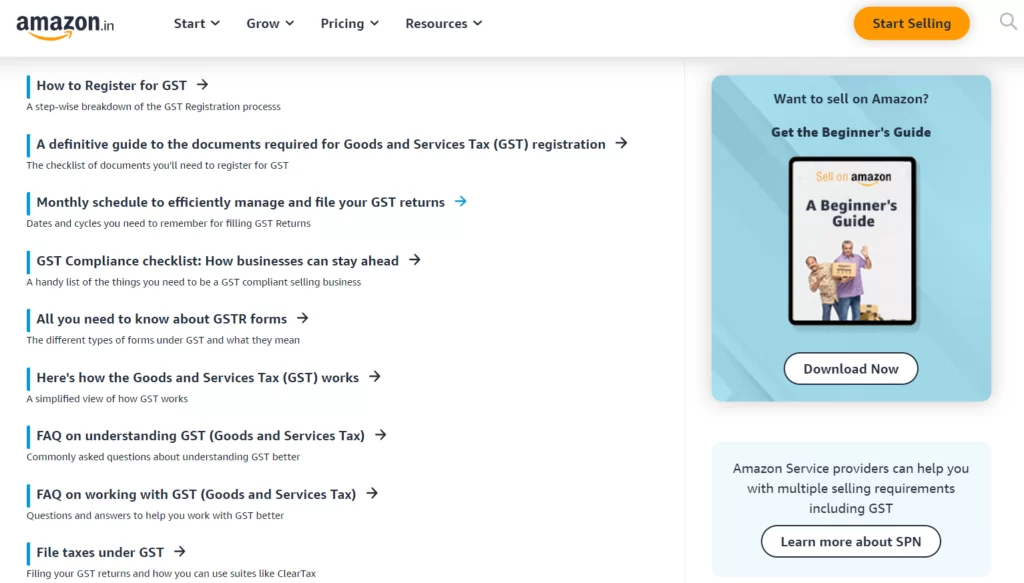This screenshot has width=1024, height=583.
Task: Click the Download Now button
Action: (x=850, y=369)
